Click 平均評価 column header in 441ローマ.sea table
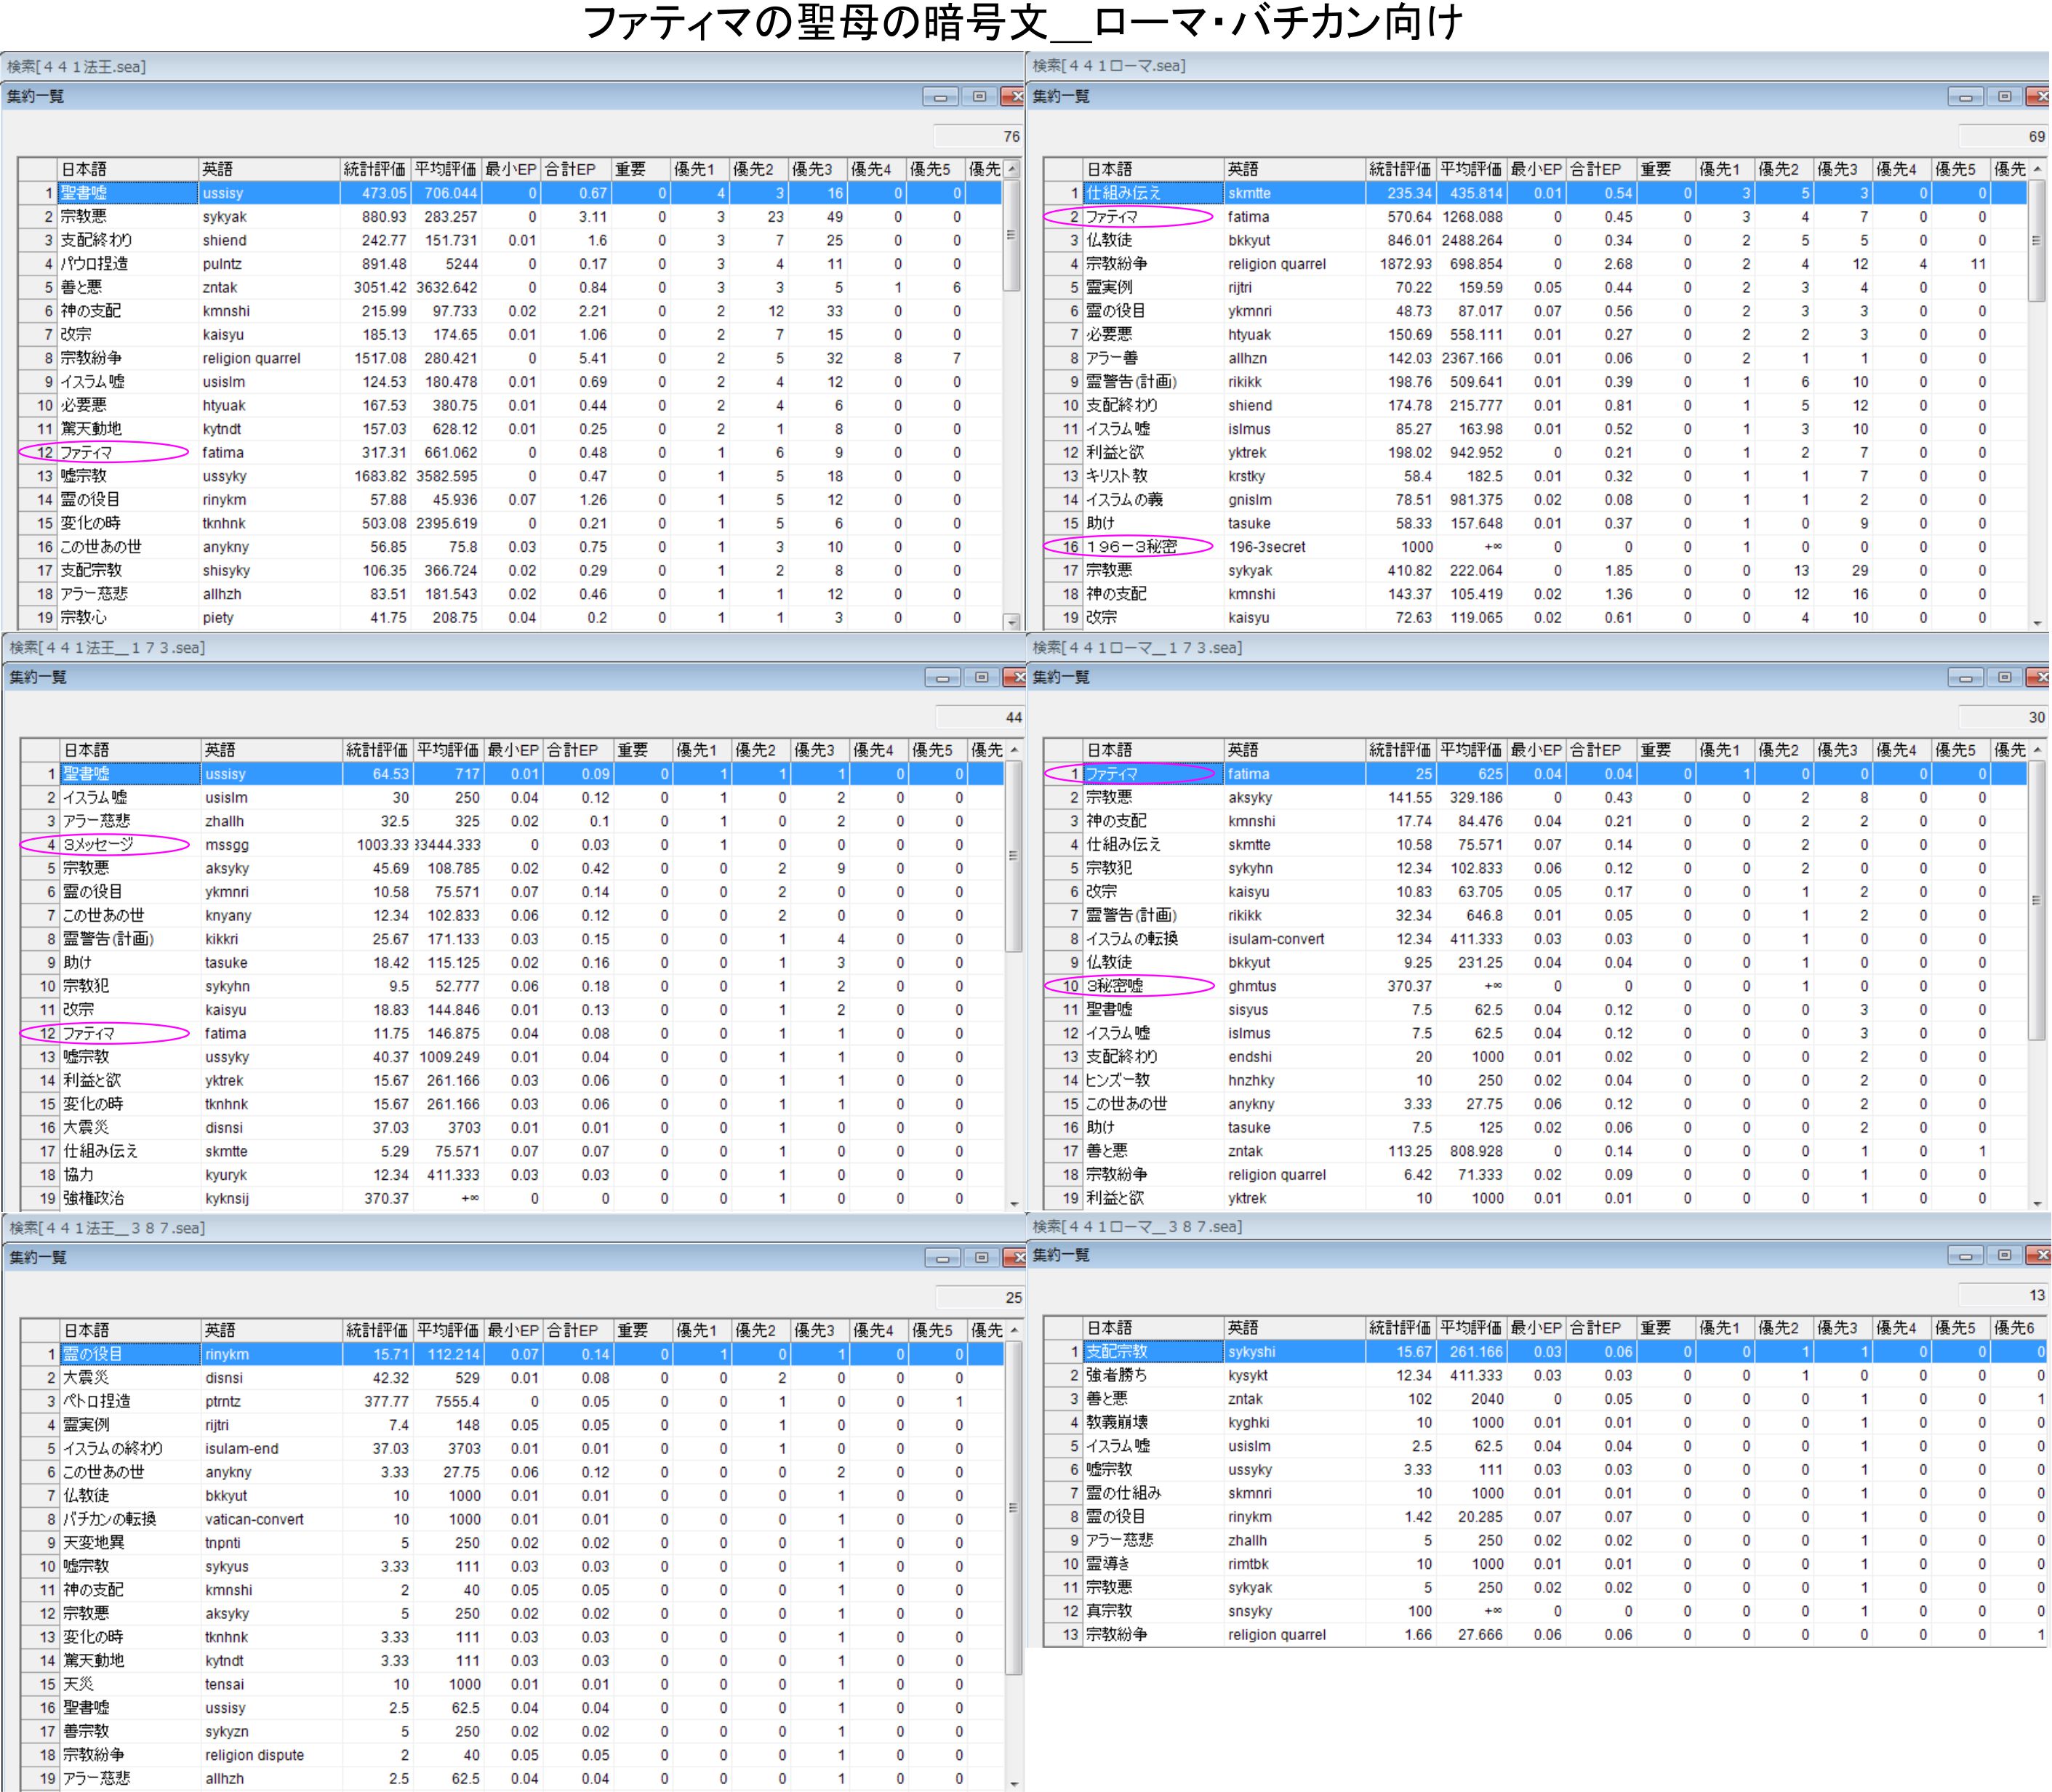Image resolution: width=2052 pixels, height=1792 pixels. pos(1470,169)
